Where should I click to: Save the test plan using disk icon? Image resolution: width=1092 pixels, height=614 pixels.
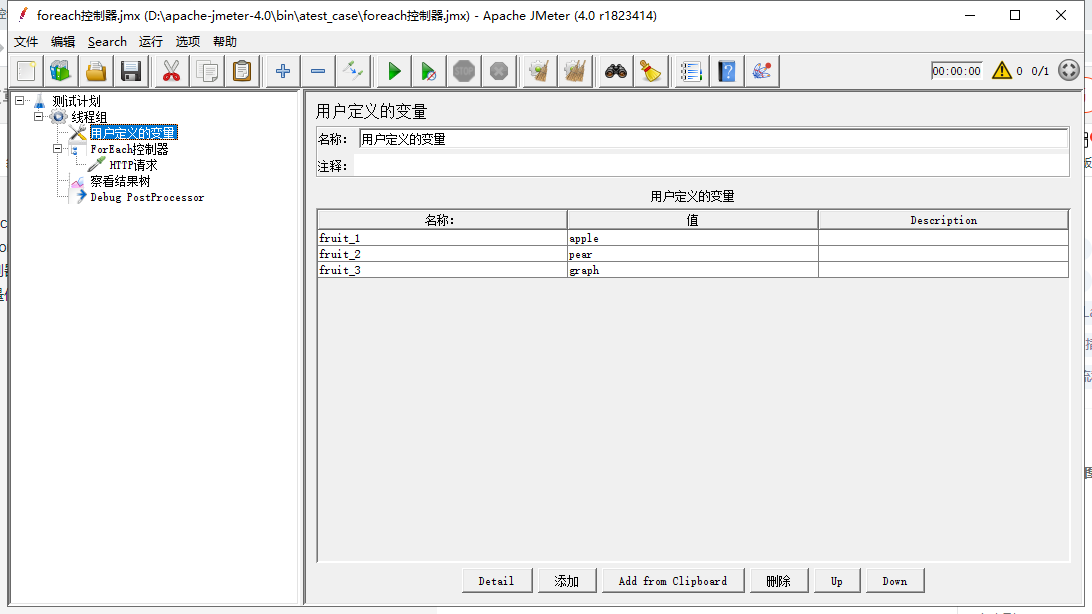[x=131, y=71]
